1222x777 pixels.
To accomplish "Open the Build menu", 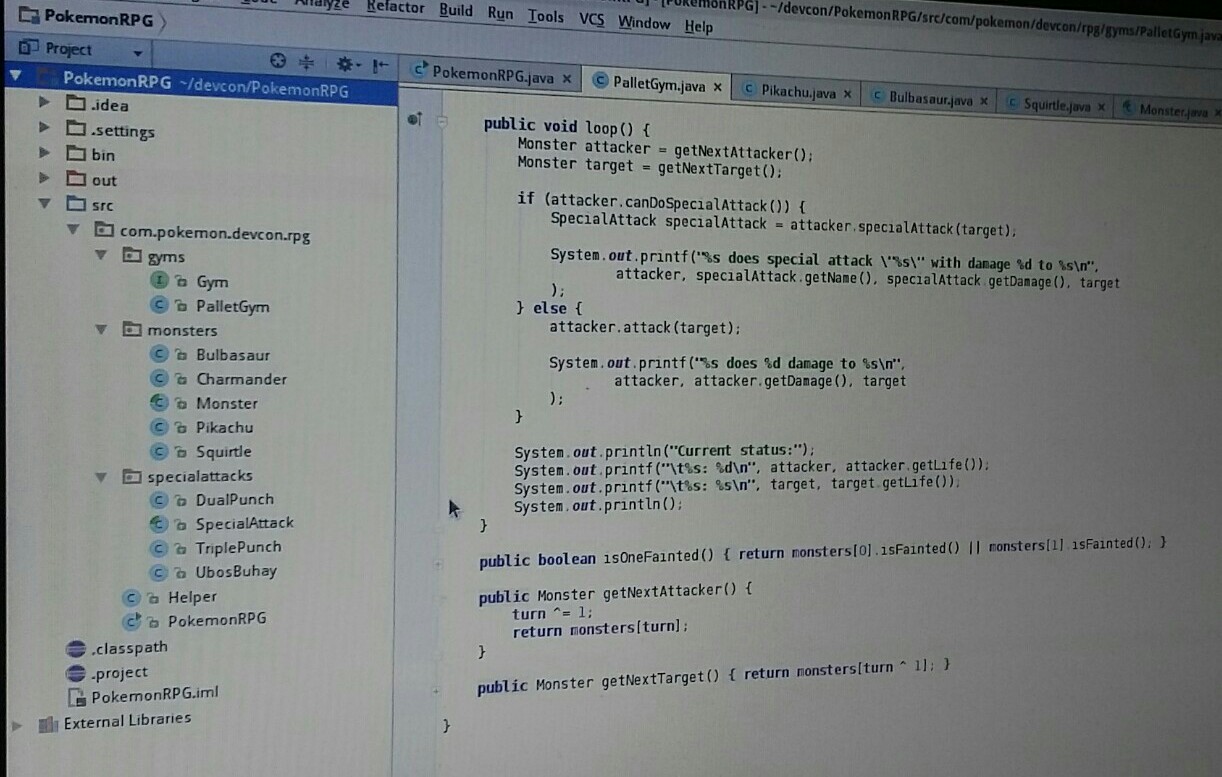I will [x=456, y=11].
